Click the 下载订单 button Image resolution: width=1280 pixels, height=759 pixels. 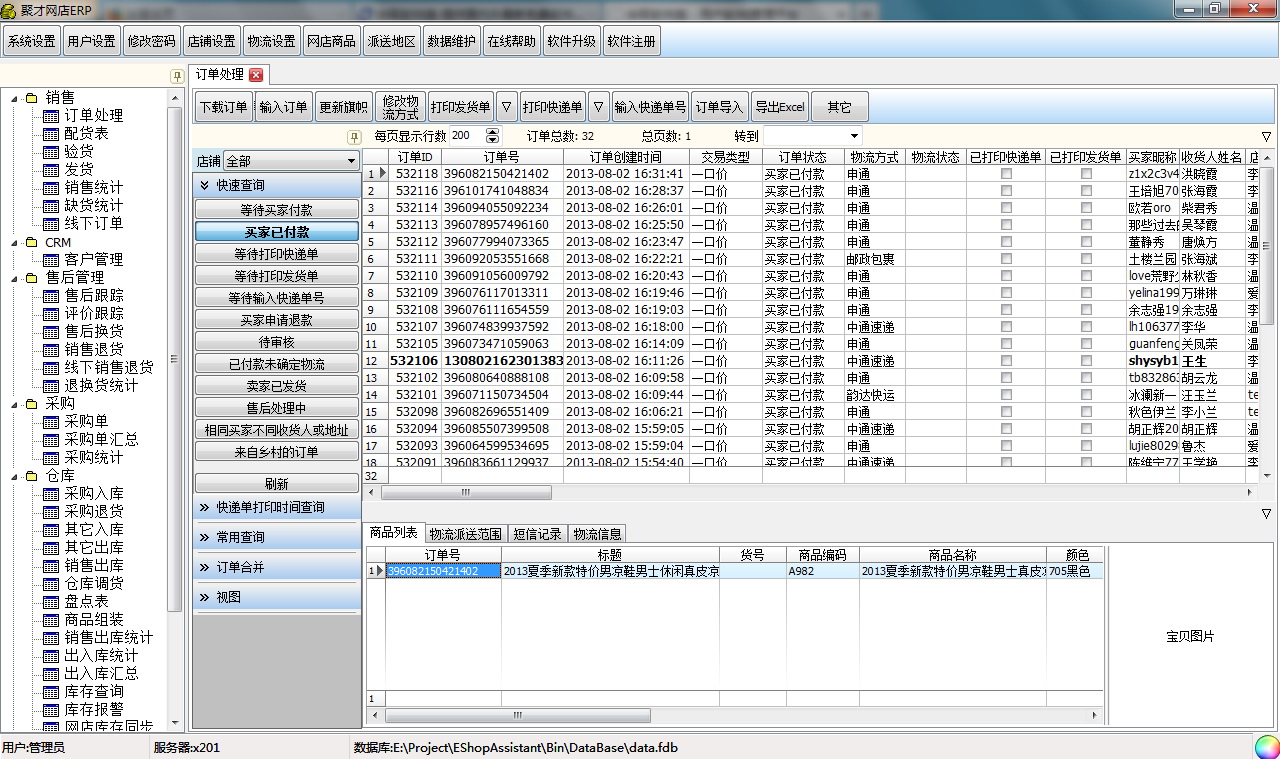pos(223,107)
